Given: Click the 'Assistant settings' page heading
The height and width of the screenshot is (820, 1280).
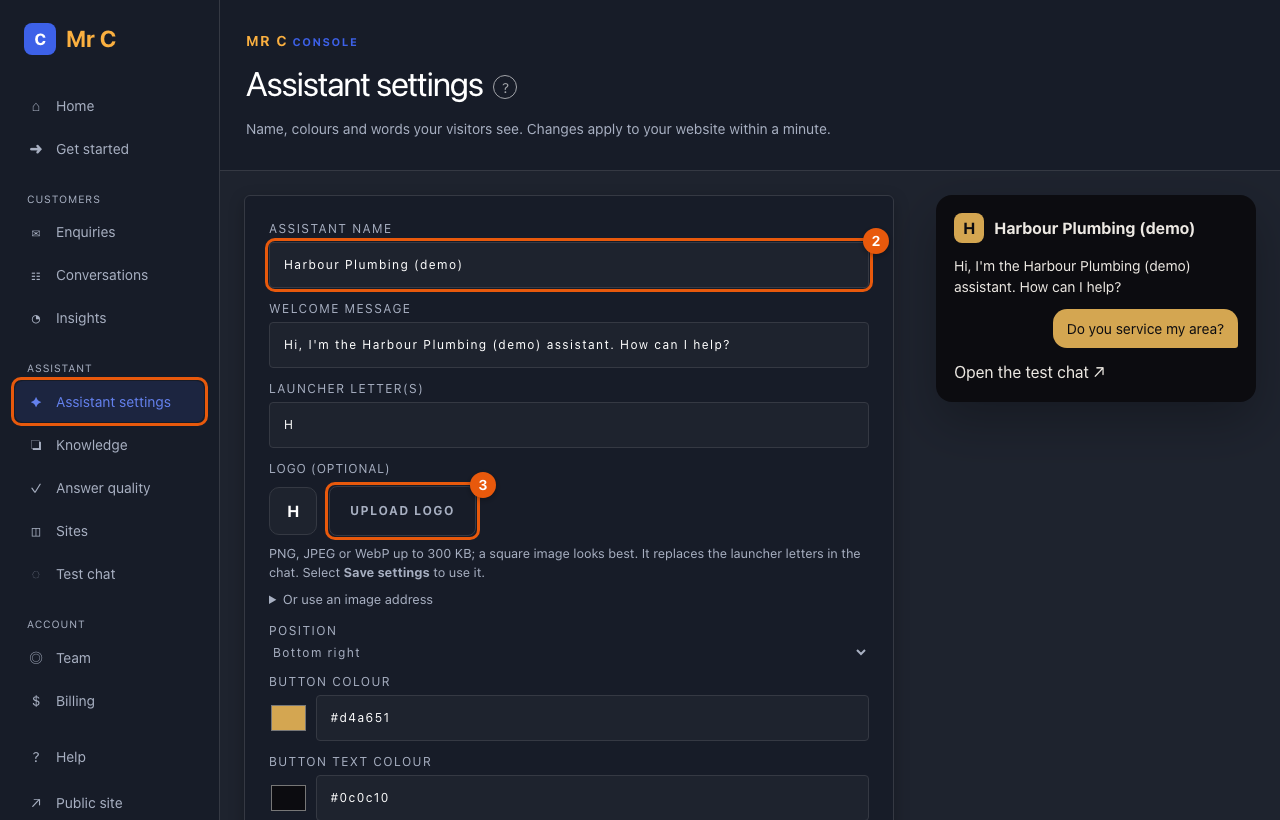Looking at the screenshot, I should click(365, 85).
